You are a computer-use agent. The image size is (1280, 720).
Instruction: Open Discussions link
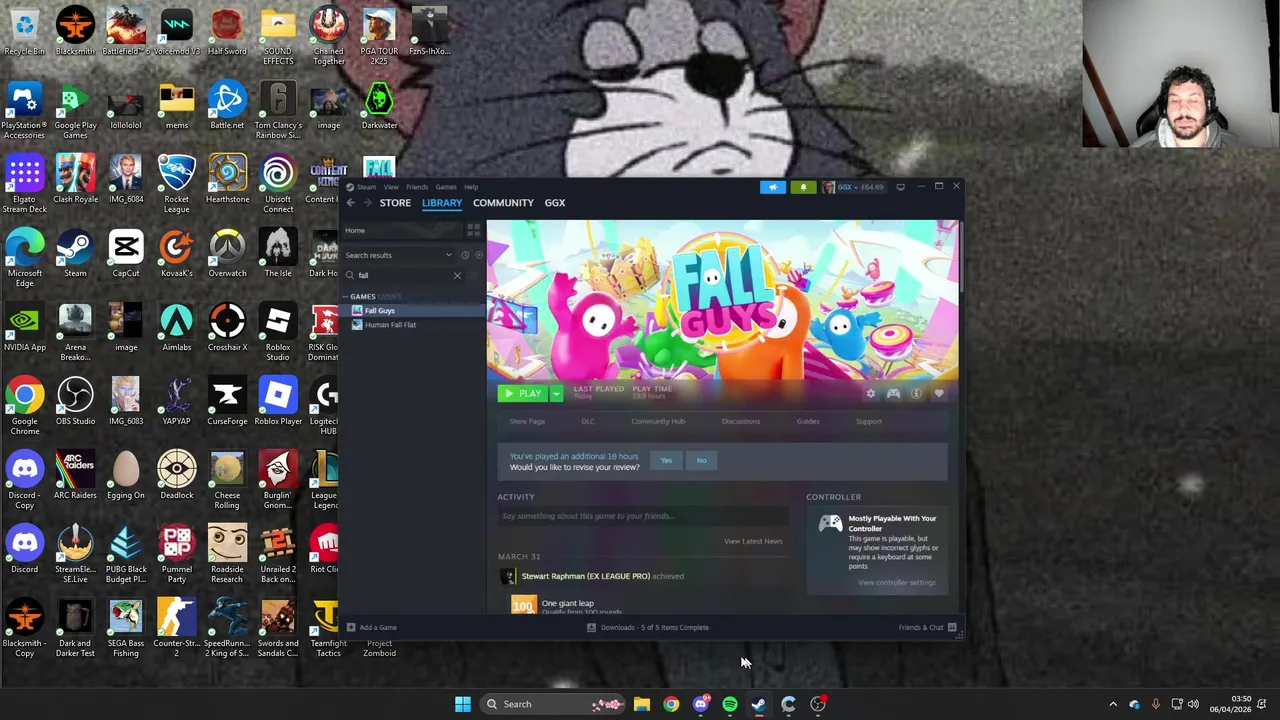(741, 421)
